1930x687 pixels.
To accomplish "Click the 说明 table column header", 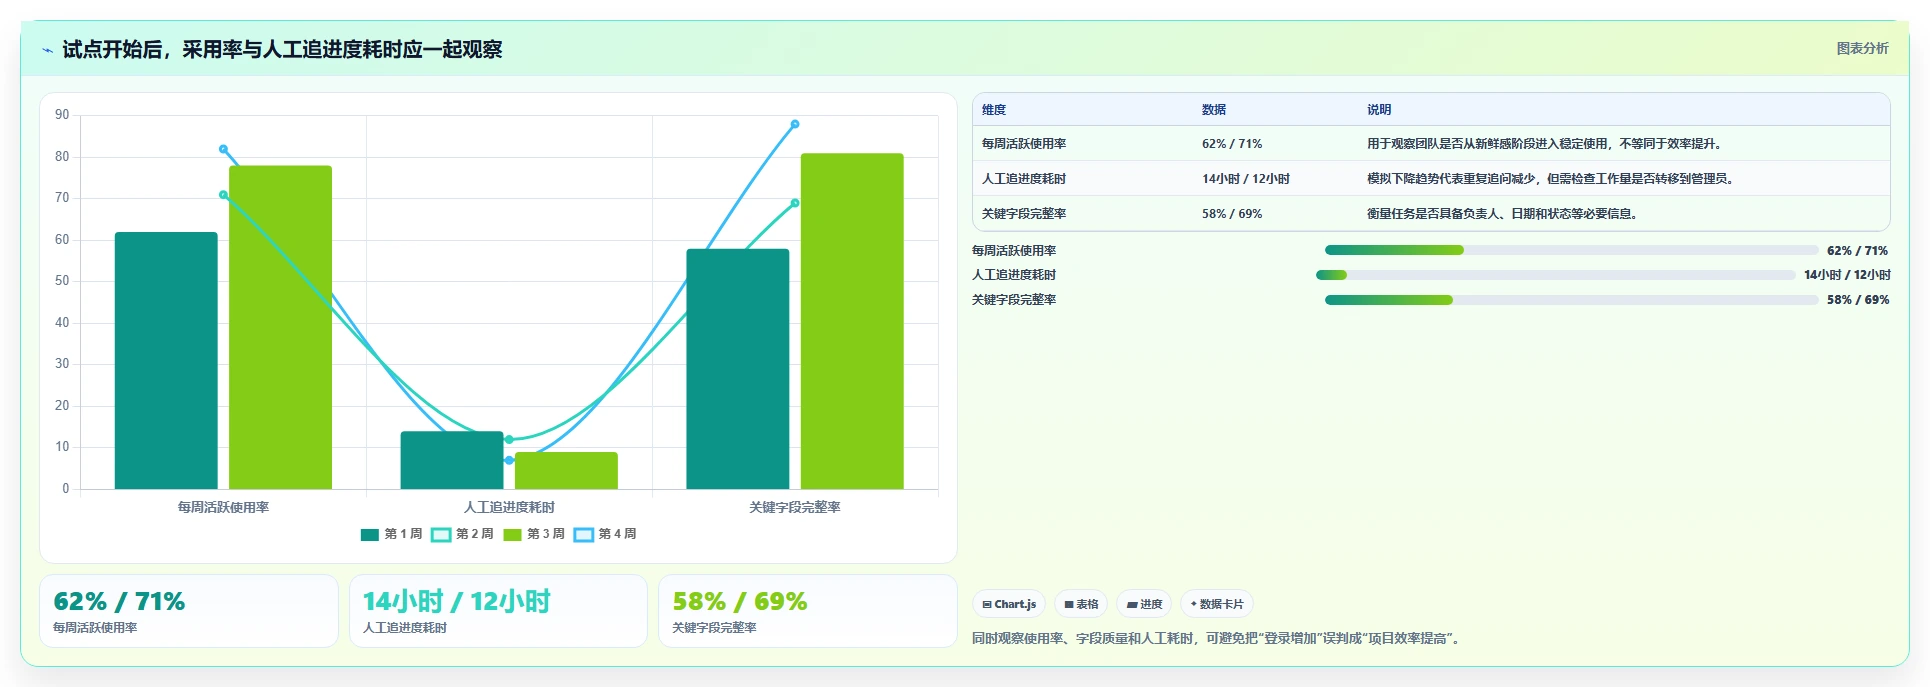I will click(x=1379, y=110).
